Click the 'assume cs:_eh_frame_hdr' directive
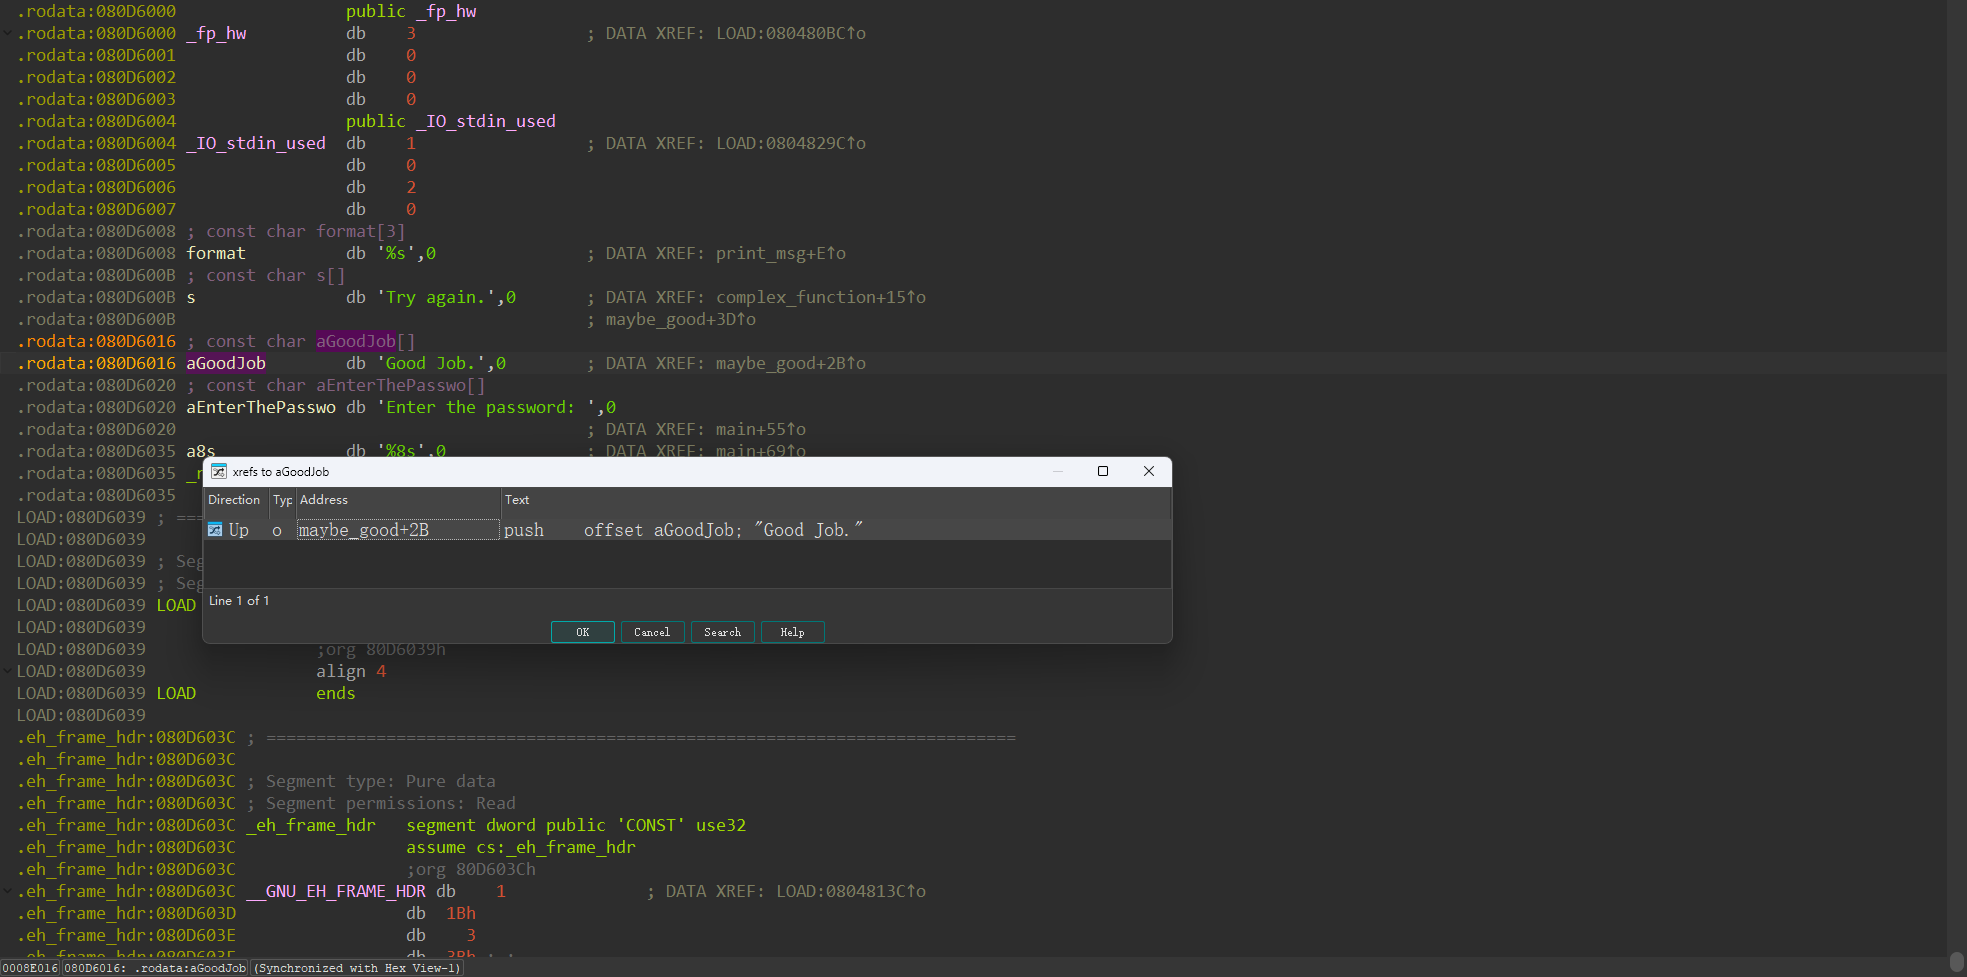 521,847
